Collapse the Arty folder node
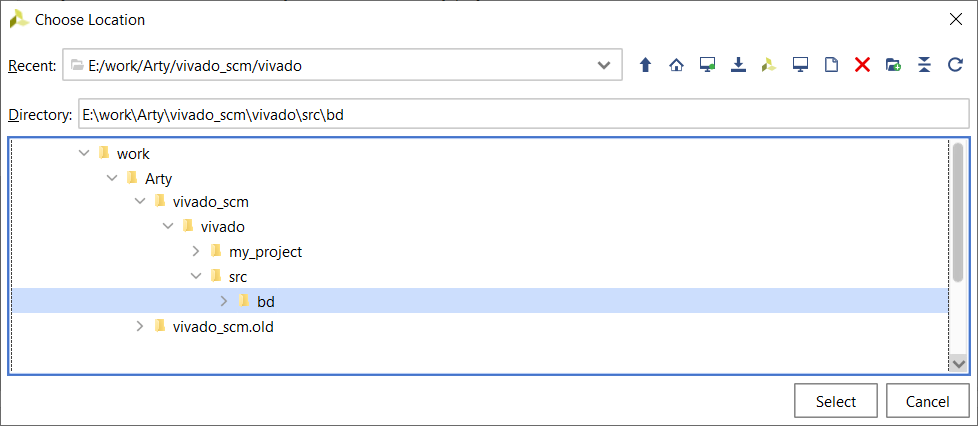The image size is (978, 426). point(112,178)
